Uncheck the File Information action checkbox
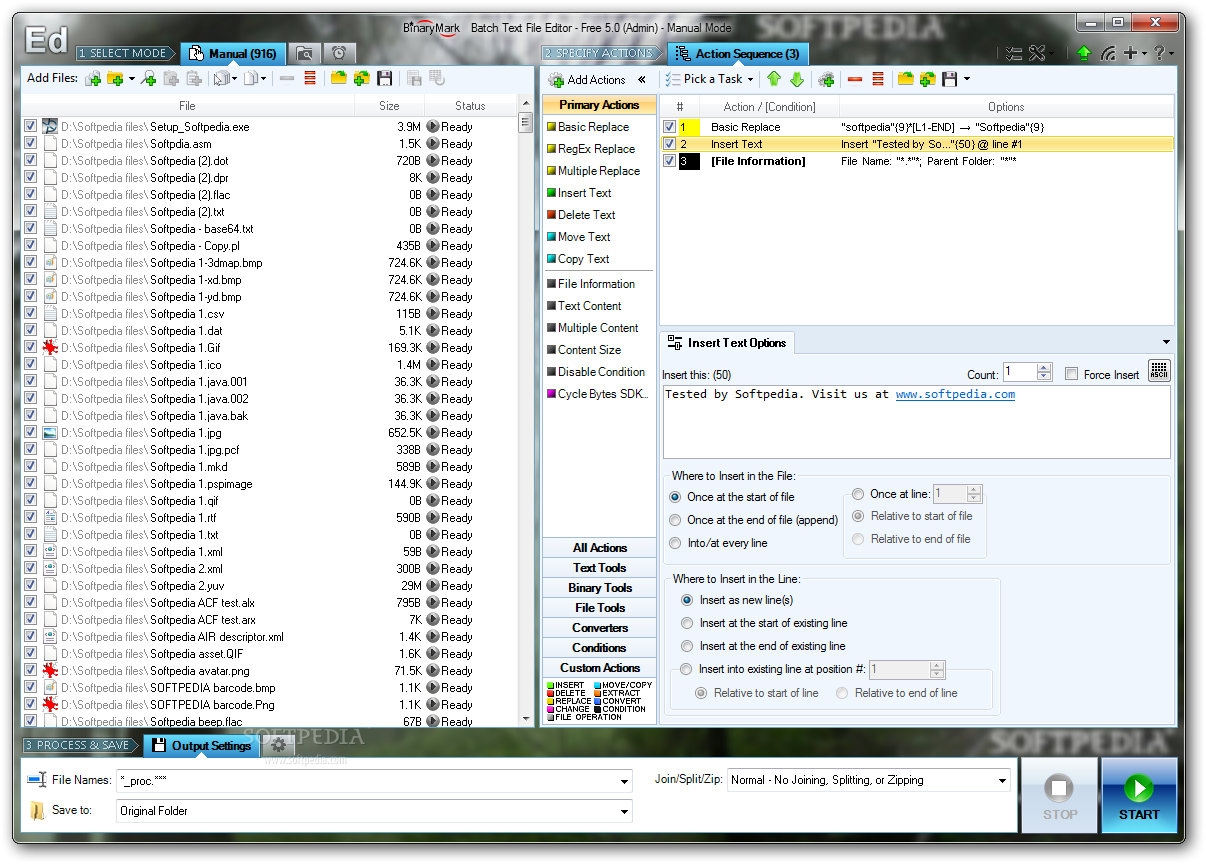Image resolution: width=1206 pixels, height=864 pixels. (669, 161)
